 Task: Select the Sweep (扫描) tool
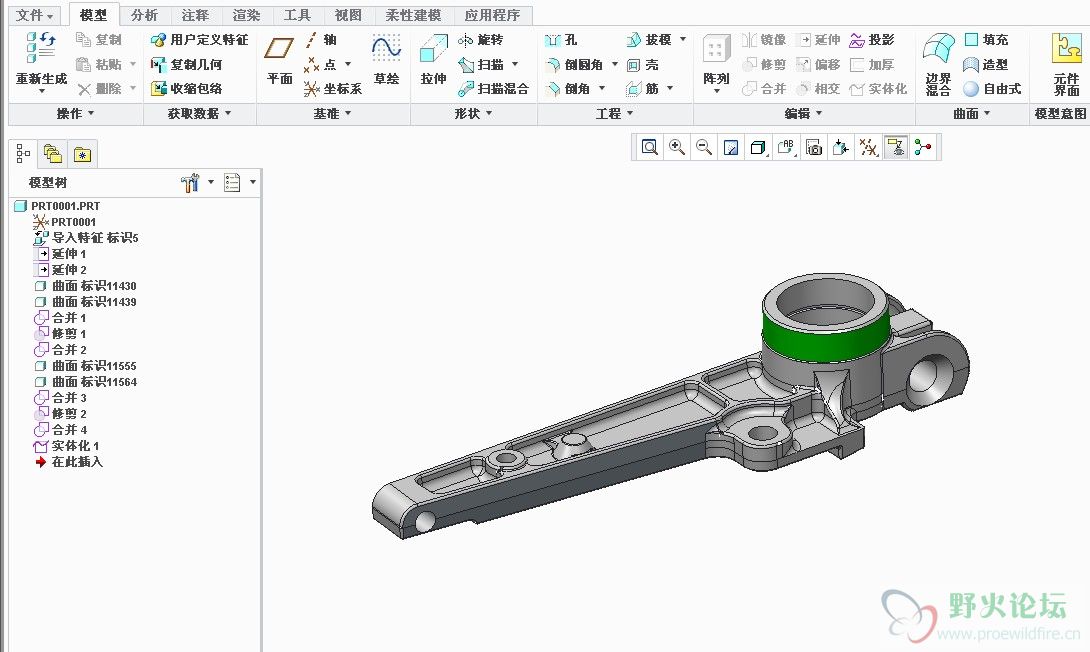pyautogui.click(x=481, y=64)
